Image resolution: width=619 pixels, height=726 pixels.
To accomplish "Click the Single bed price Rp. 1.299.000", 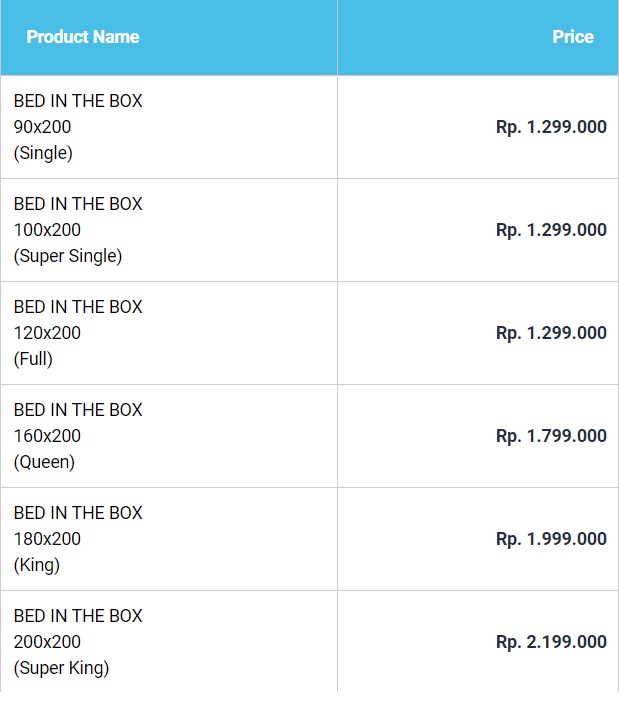I will click(551, 127).
